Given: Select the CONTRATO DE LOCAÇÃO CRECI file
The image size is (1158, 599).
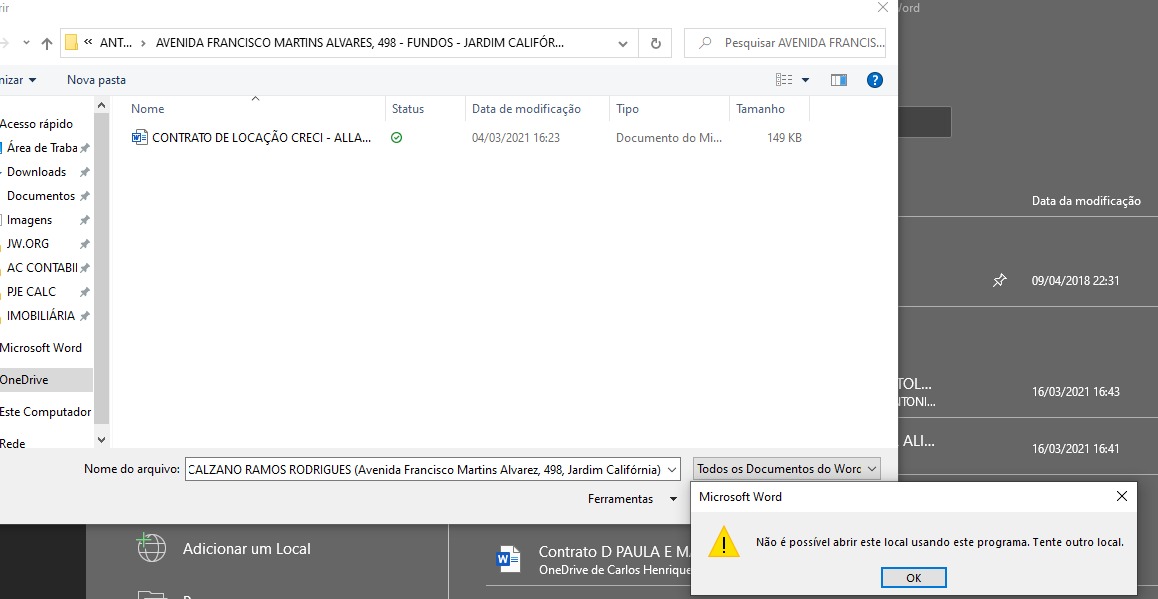Looking at the screenshot, I should (x=261, y=137).
